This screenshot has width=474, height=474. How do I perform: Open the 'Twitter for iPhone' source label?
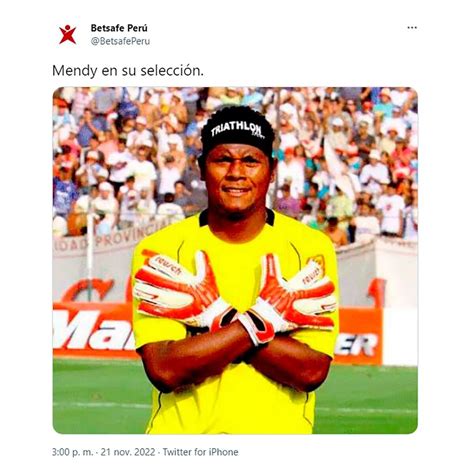click(x=200, y=452)
